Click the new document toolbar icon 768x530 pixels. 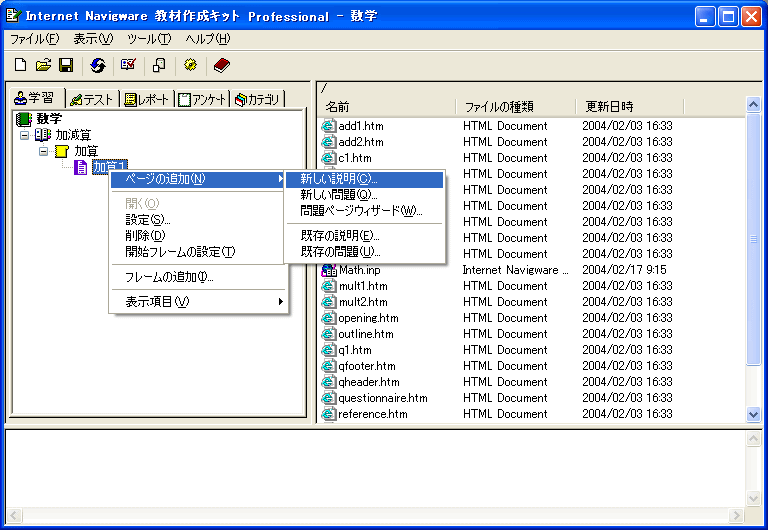point(20,65)
